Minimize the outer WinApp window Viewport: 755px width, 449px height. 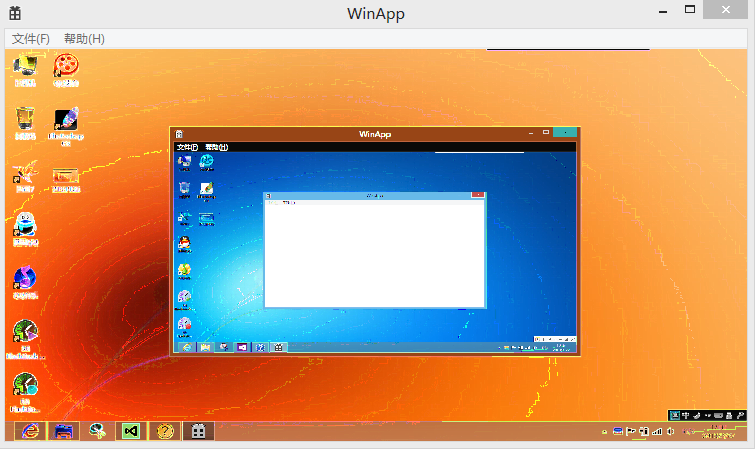coord(663,11)
